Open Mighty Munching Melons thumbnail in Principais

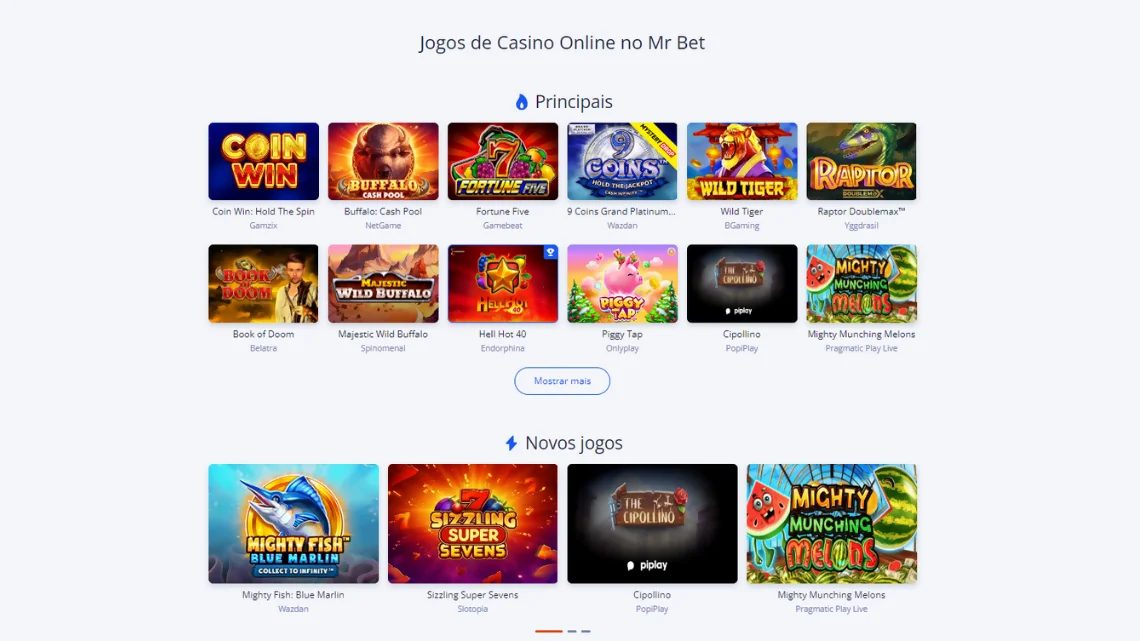coord(862,283)
